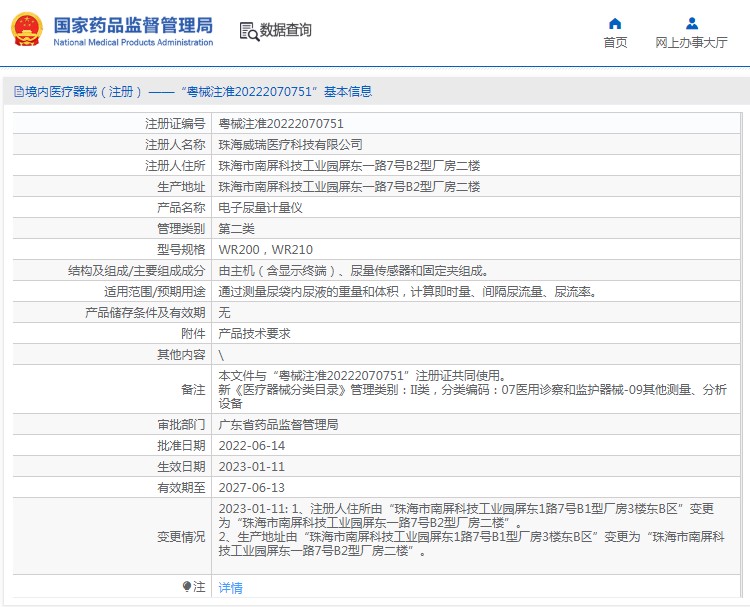The height and width of the screenshot is (607, 750).
Task: Click the 国家药品监督管理局 site title
Action: coord(132,24)
